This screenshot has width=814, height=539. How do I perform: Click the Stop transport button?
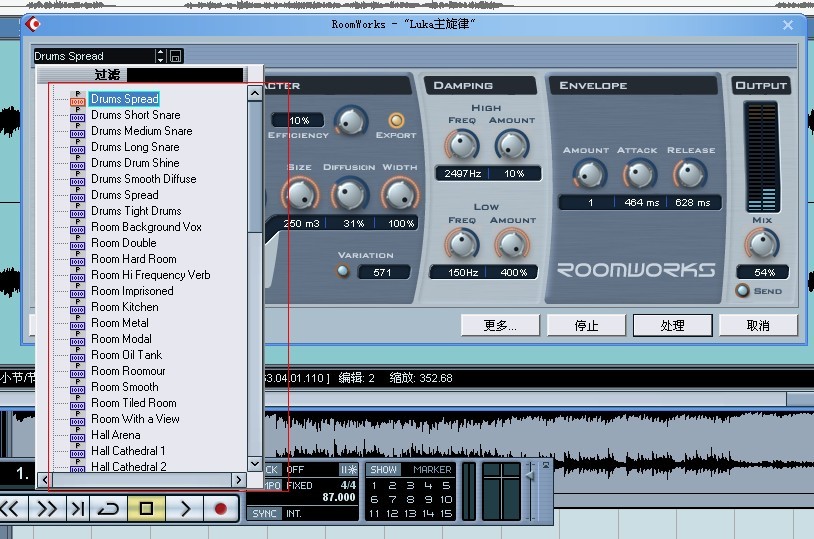pyautogui.click(x=146, y=508)
